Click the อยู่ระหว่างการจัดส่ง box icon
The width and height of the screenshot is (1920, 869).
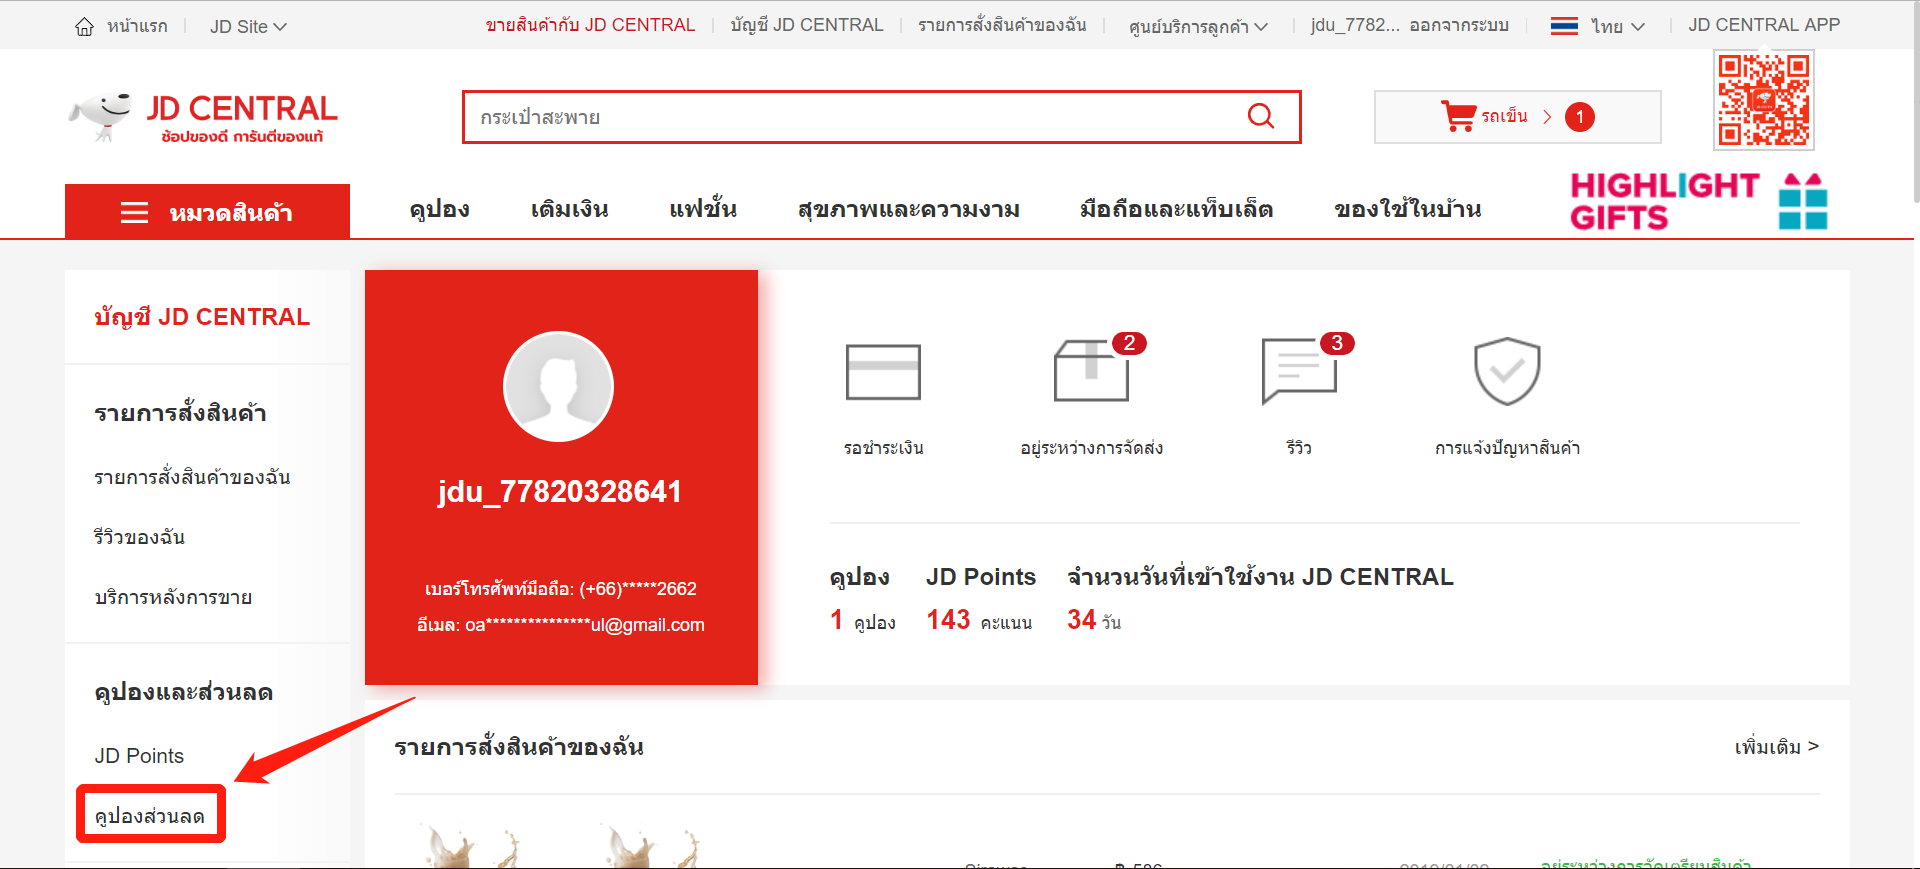click(1091, 370)
